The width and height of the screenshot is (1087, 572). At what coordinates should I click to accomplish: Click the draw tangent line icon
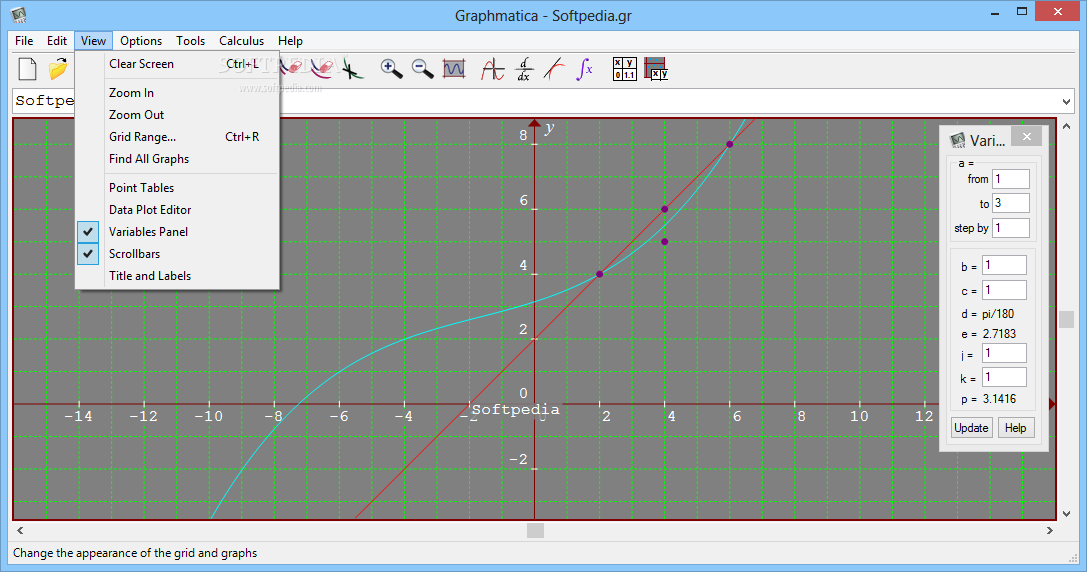tap(554, 69)
